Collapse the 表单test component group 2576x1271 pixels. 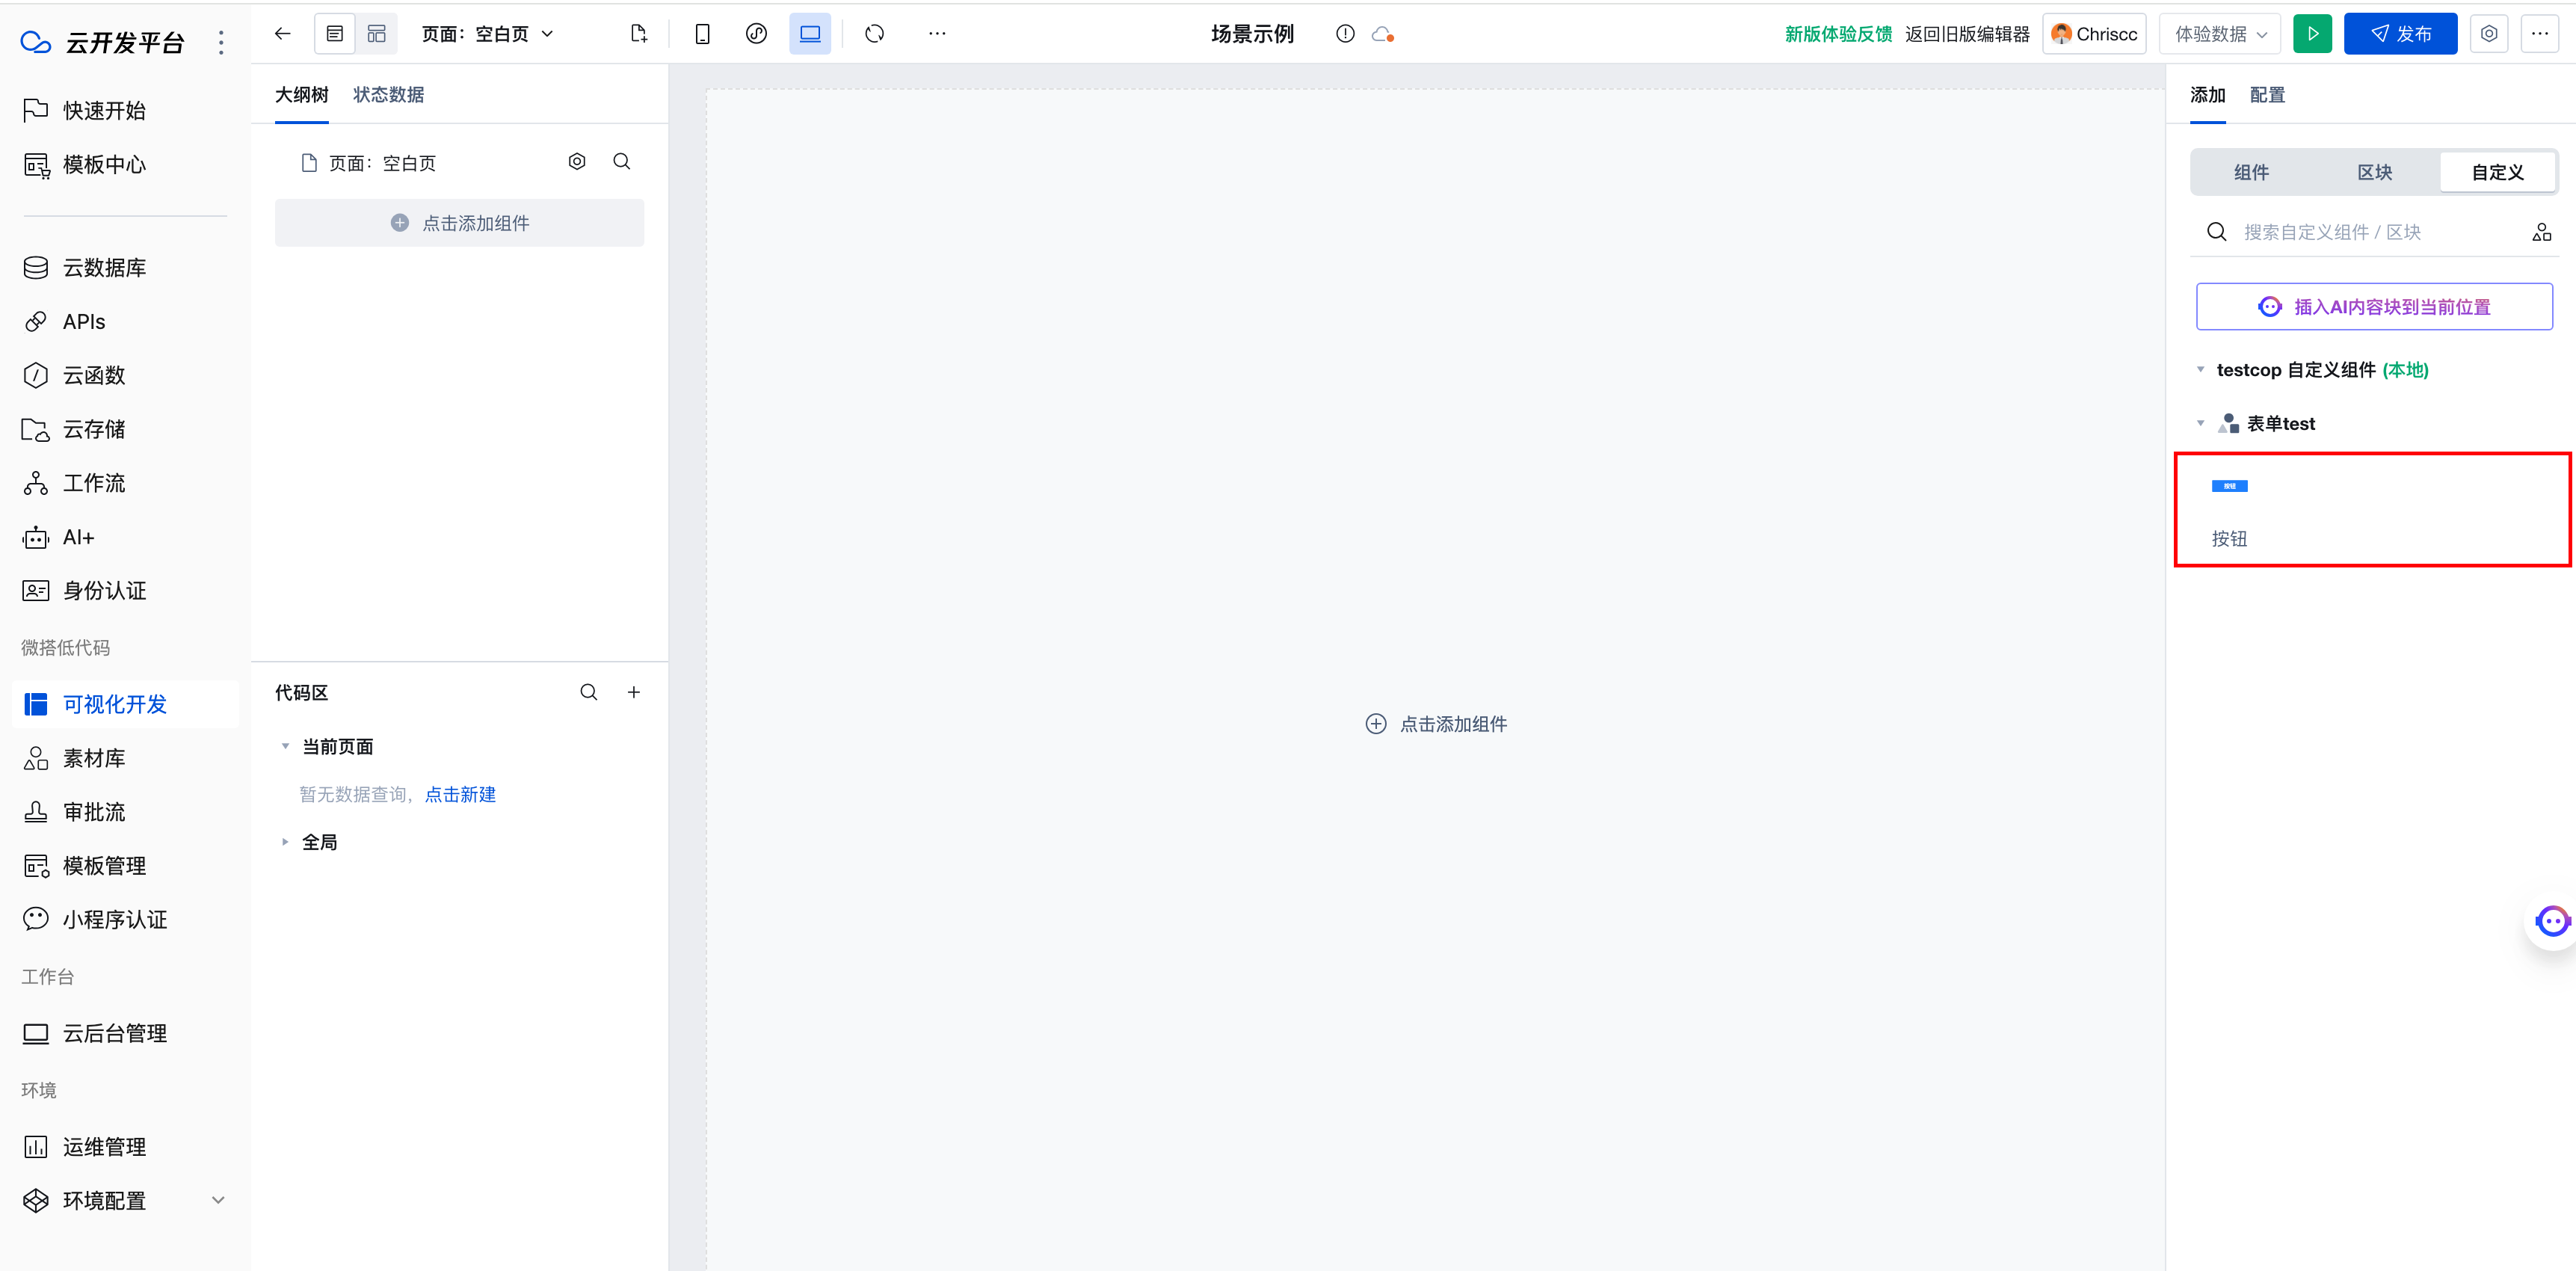point(2200,423)
